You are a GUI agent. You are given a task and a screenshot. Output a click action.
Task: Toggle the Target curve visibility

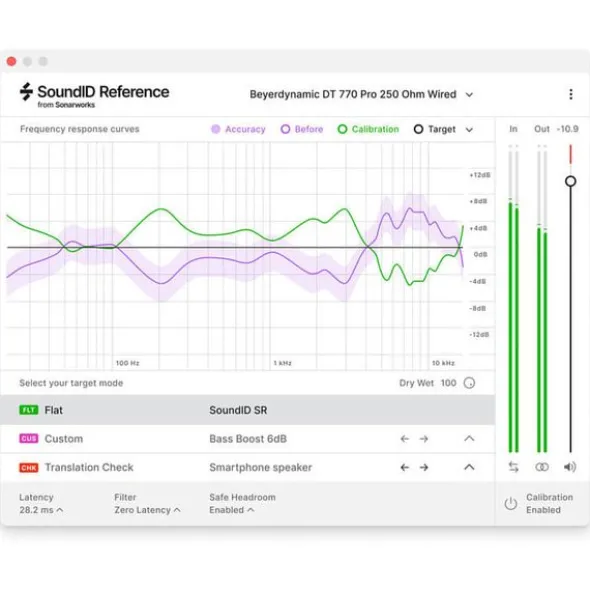click(x=435, y=129)
